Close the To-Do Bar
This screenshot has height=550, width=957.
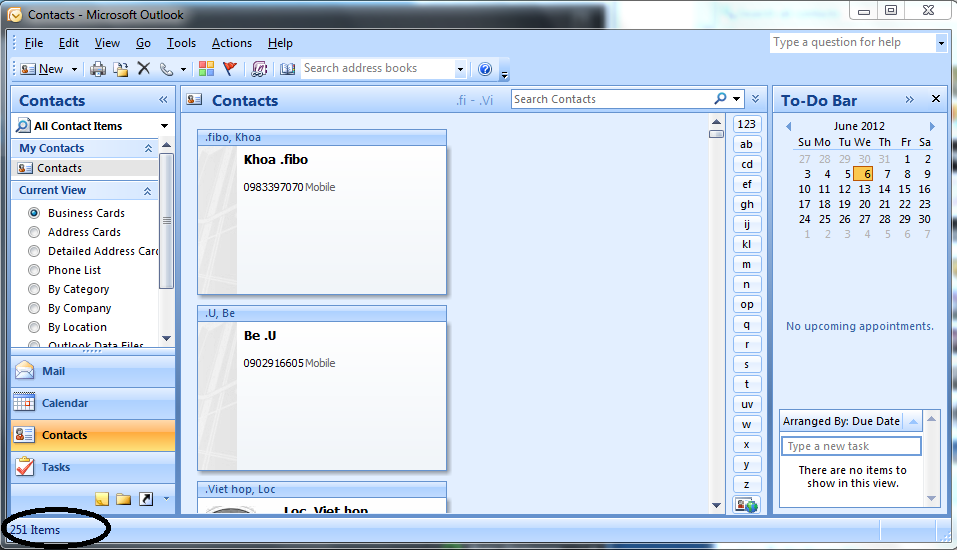pos(936,99)
